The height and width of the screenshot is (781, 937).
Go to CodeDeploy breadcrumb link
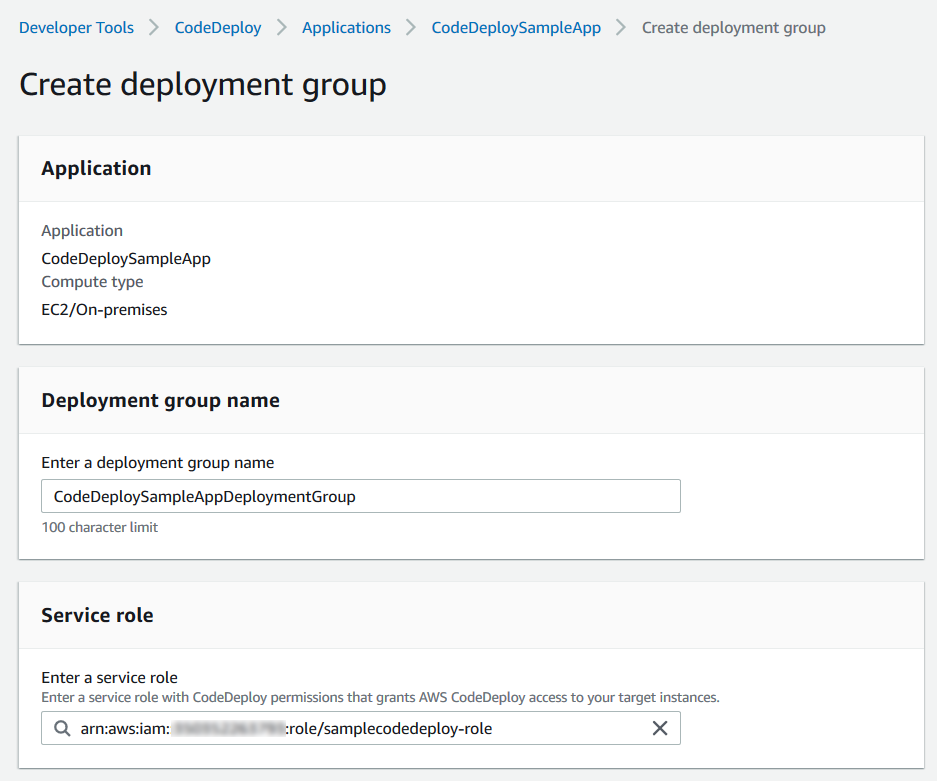tap(218, 27)
